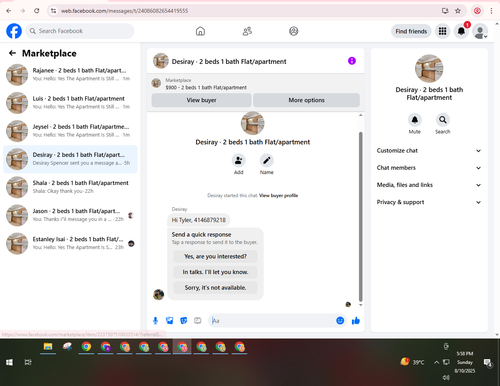The image size is (500, 386).
Task: Open the Estanley Isai conversation
Action: (x=70, y=243)
